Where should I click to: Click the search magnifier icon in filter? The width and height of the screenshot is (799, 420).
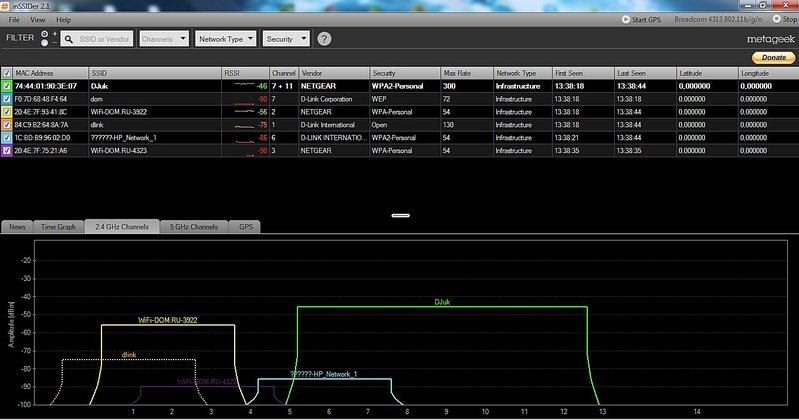(69, 39)
